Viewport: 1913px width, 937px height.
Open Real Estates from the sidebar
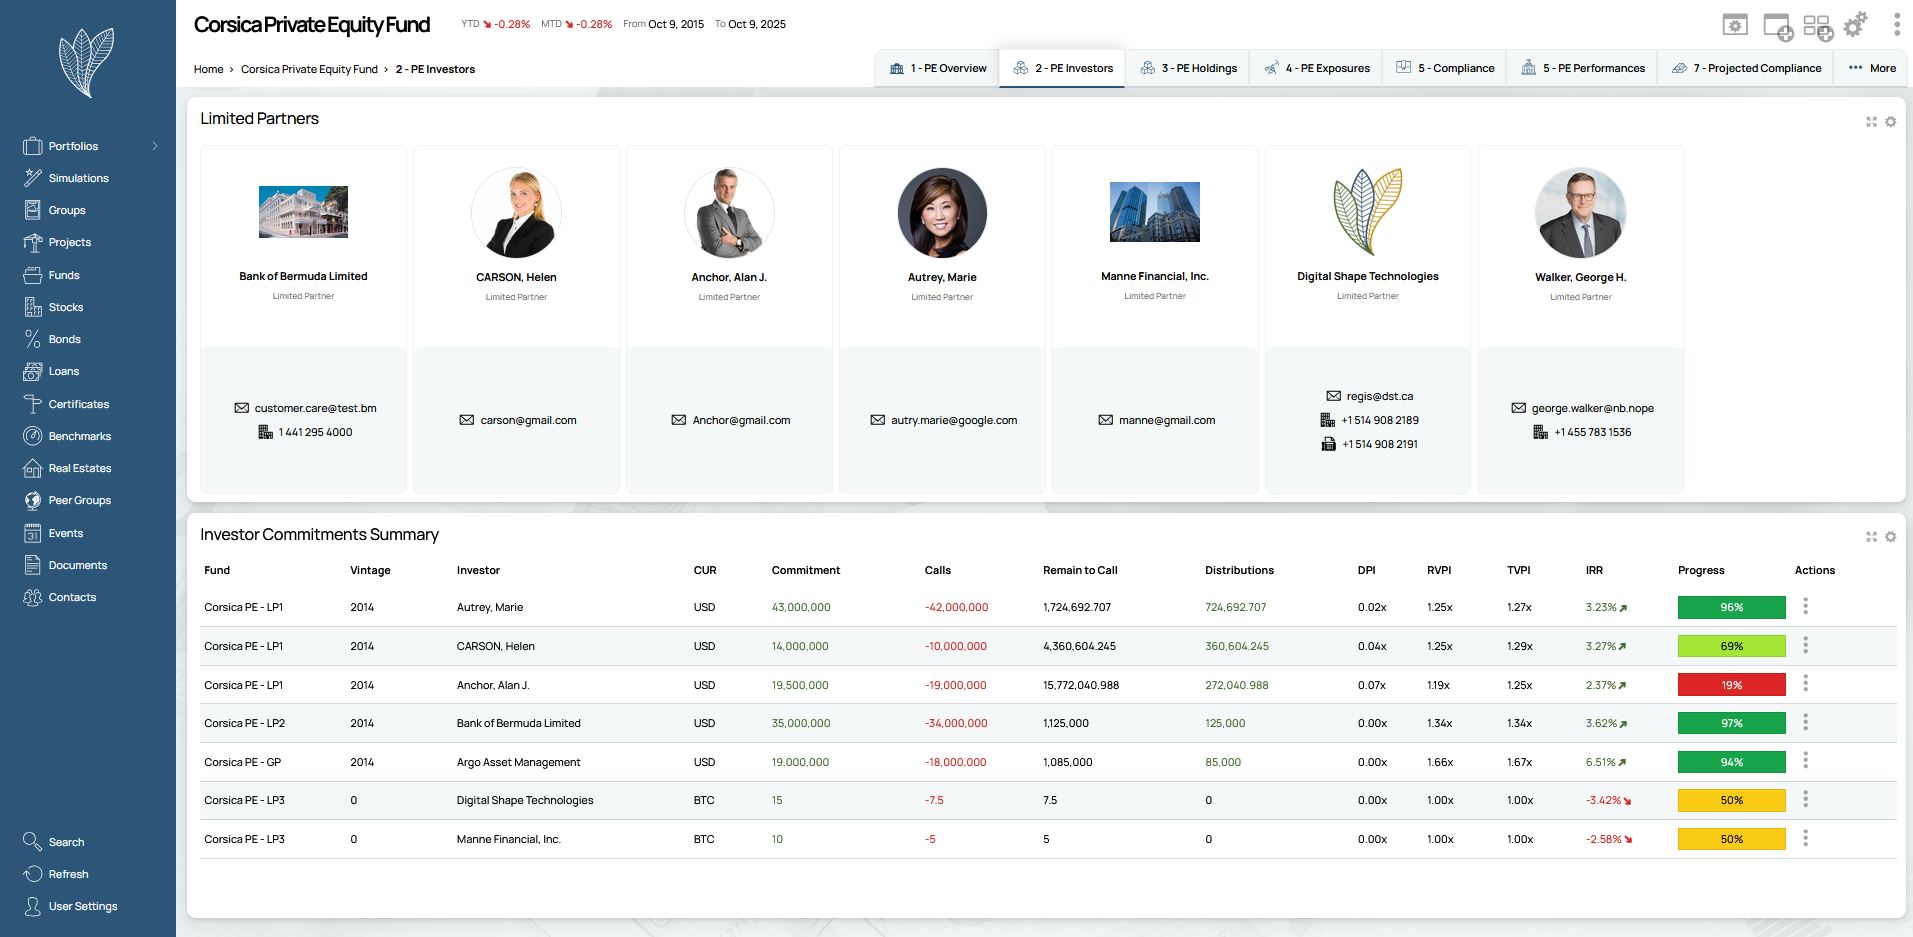click(x=79, y=468)
